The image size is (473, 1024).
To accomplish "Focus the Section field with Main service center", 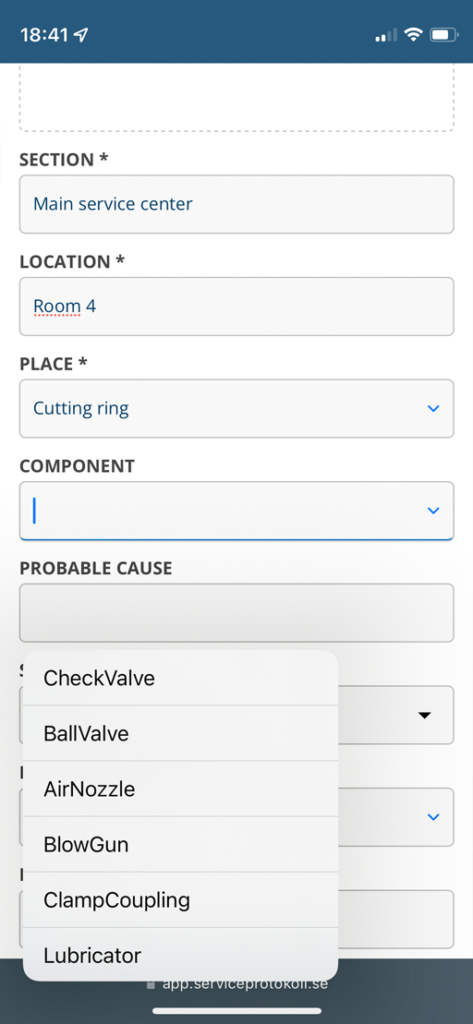I will (236, 204).
